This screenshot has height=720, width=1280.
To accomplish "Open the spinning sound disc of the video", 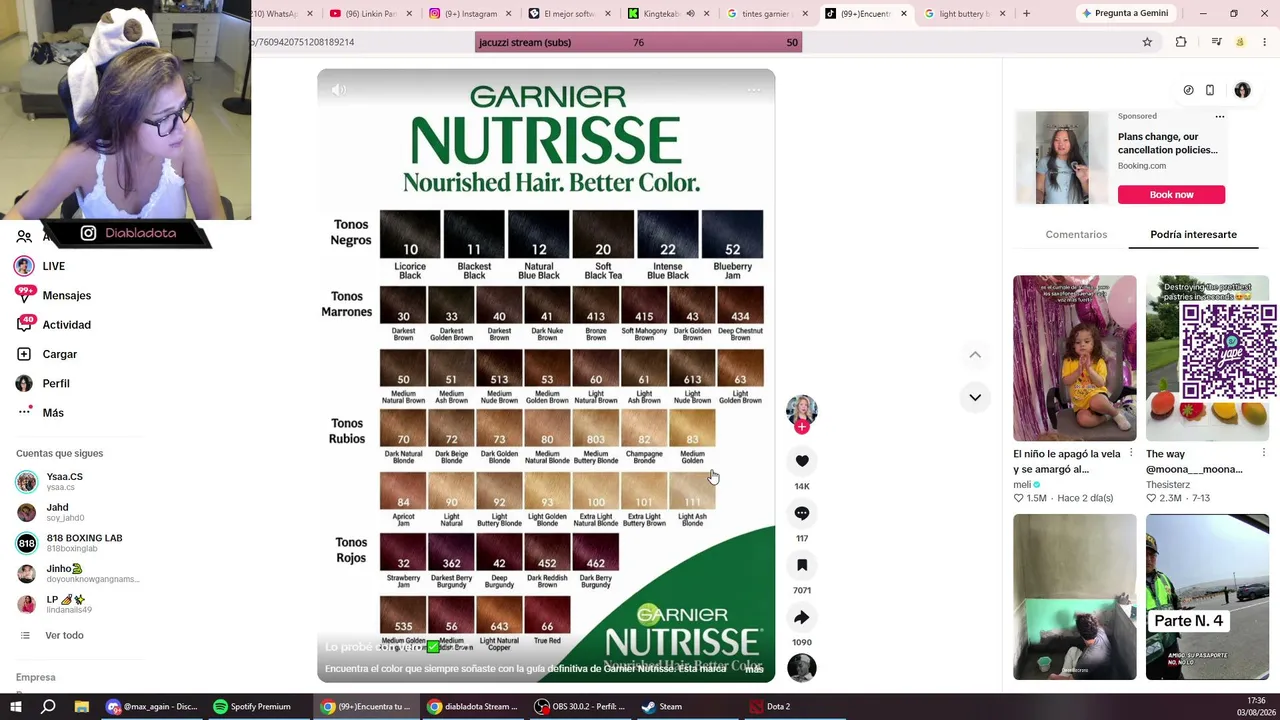I will (x=802, y=667).
